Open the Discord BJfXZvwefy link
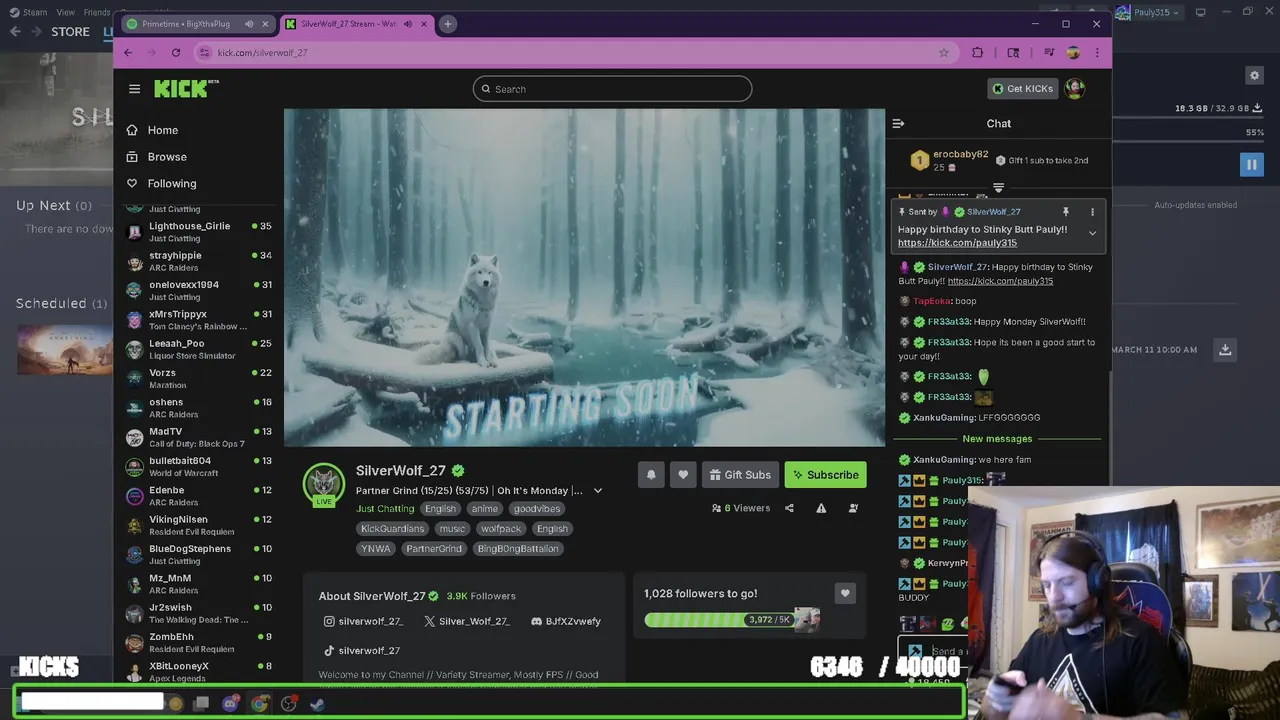1280x720 pixels. (x=566, y=622)
